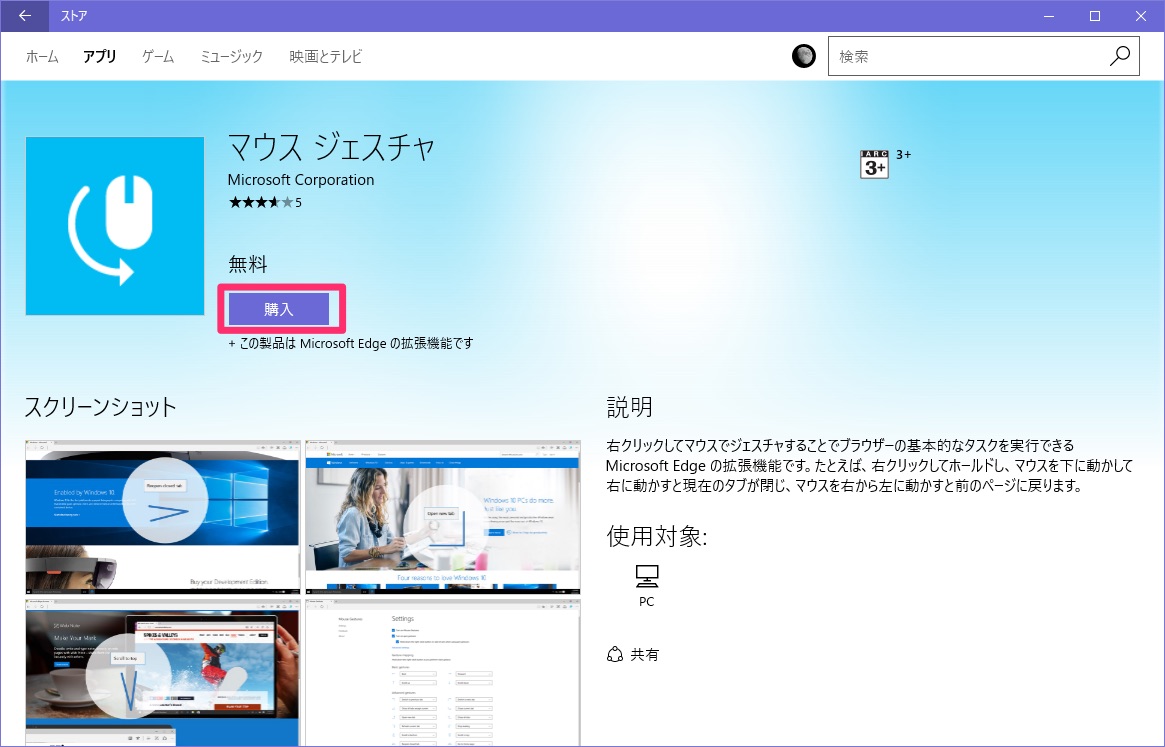1165x747 pixels.
Task: Open the ホーム tab
Action: pos(42,56)
